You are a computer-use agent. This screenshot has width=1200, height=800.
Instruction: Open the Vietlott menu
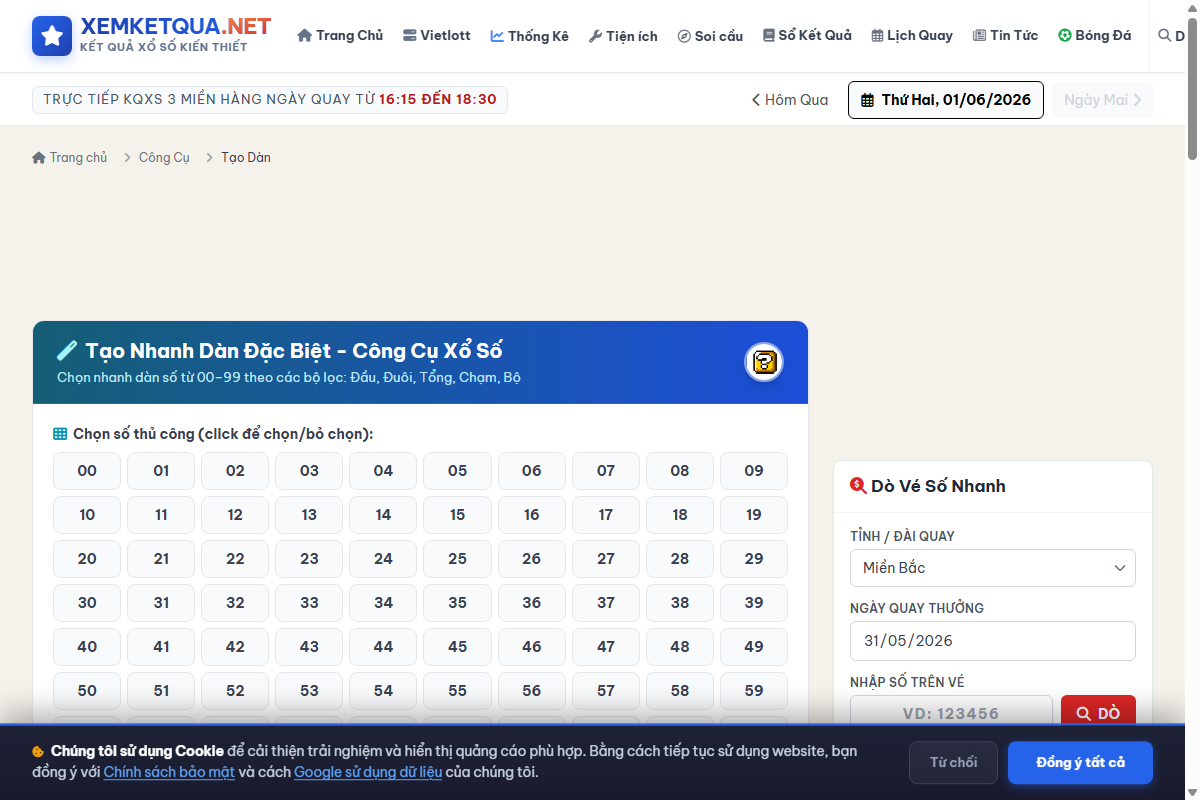(x=437, y=36)
